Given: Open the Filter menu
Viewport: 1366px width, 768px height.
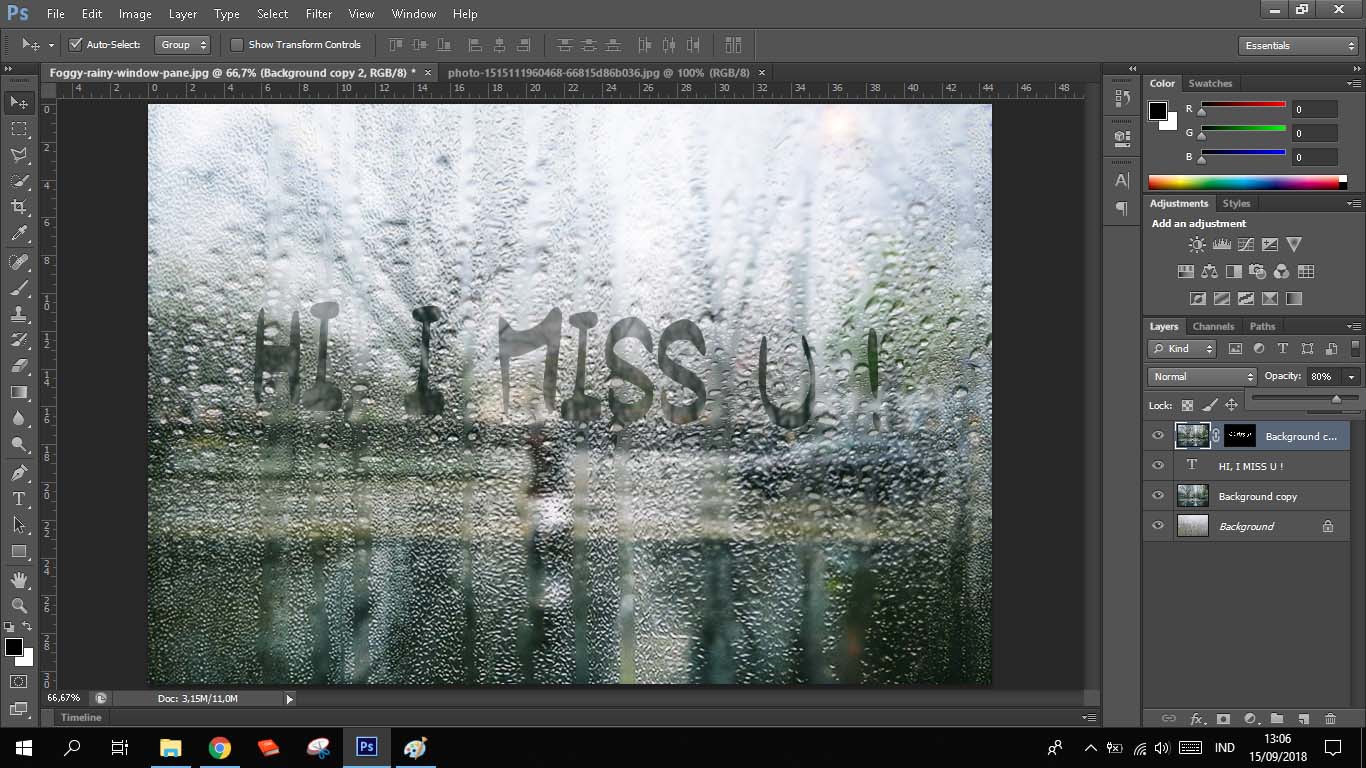Looking at the screenshot, I should [319, 14].
